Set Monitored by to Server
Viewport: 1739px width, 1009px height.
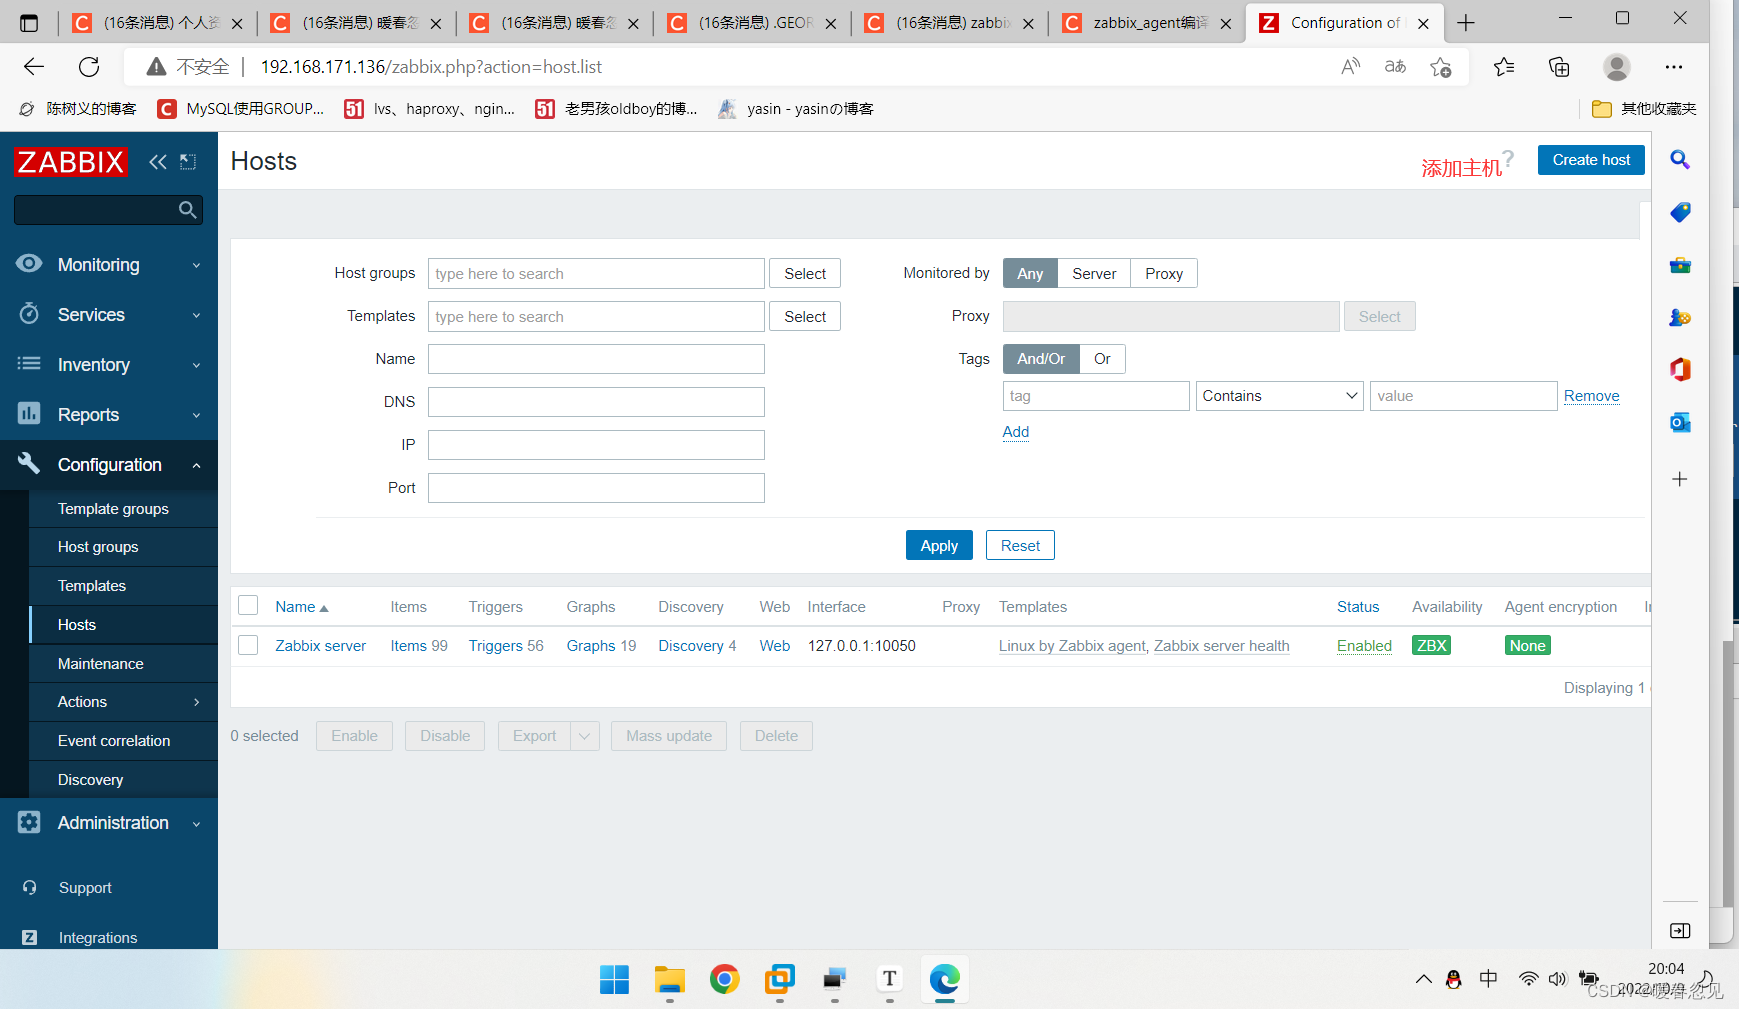point(1094,273)
